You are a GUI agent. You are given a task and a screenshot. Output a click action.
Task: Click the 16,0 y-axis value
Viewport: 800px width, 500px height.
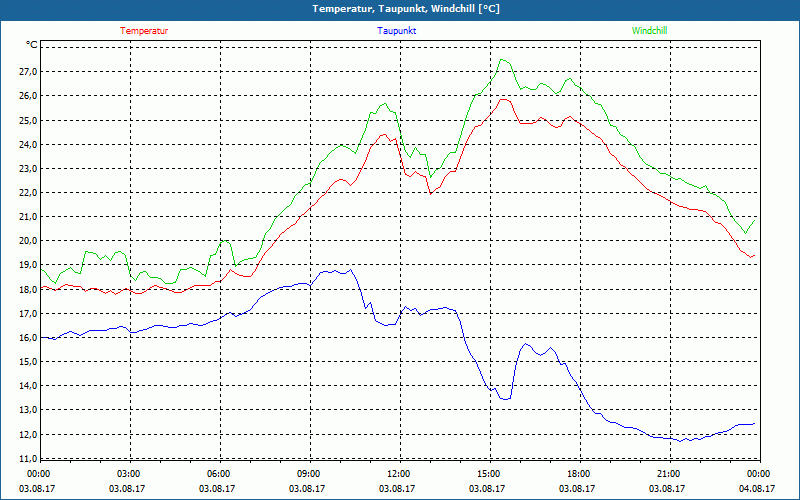28,337
